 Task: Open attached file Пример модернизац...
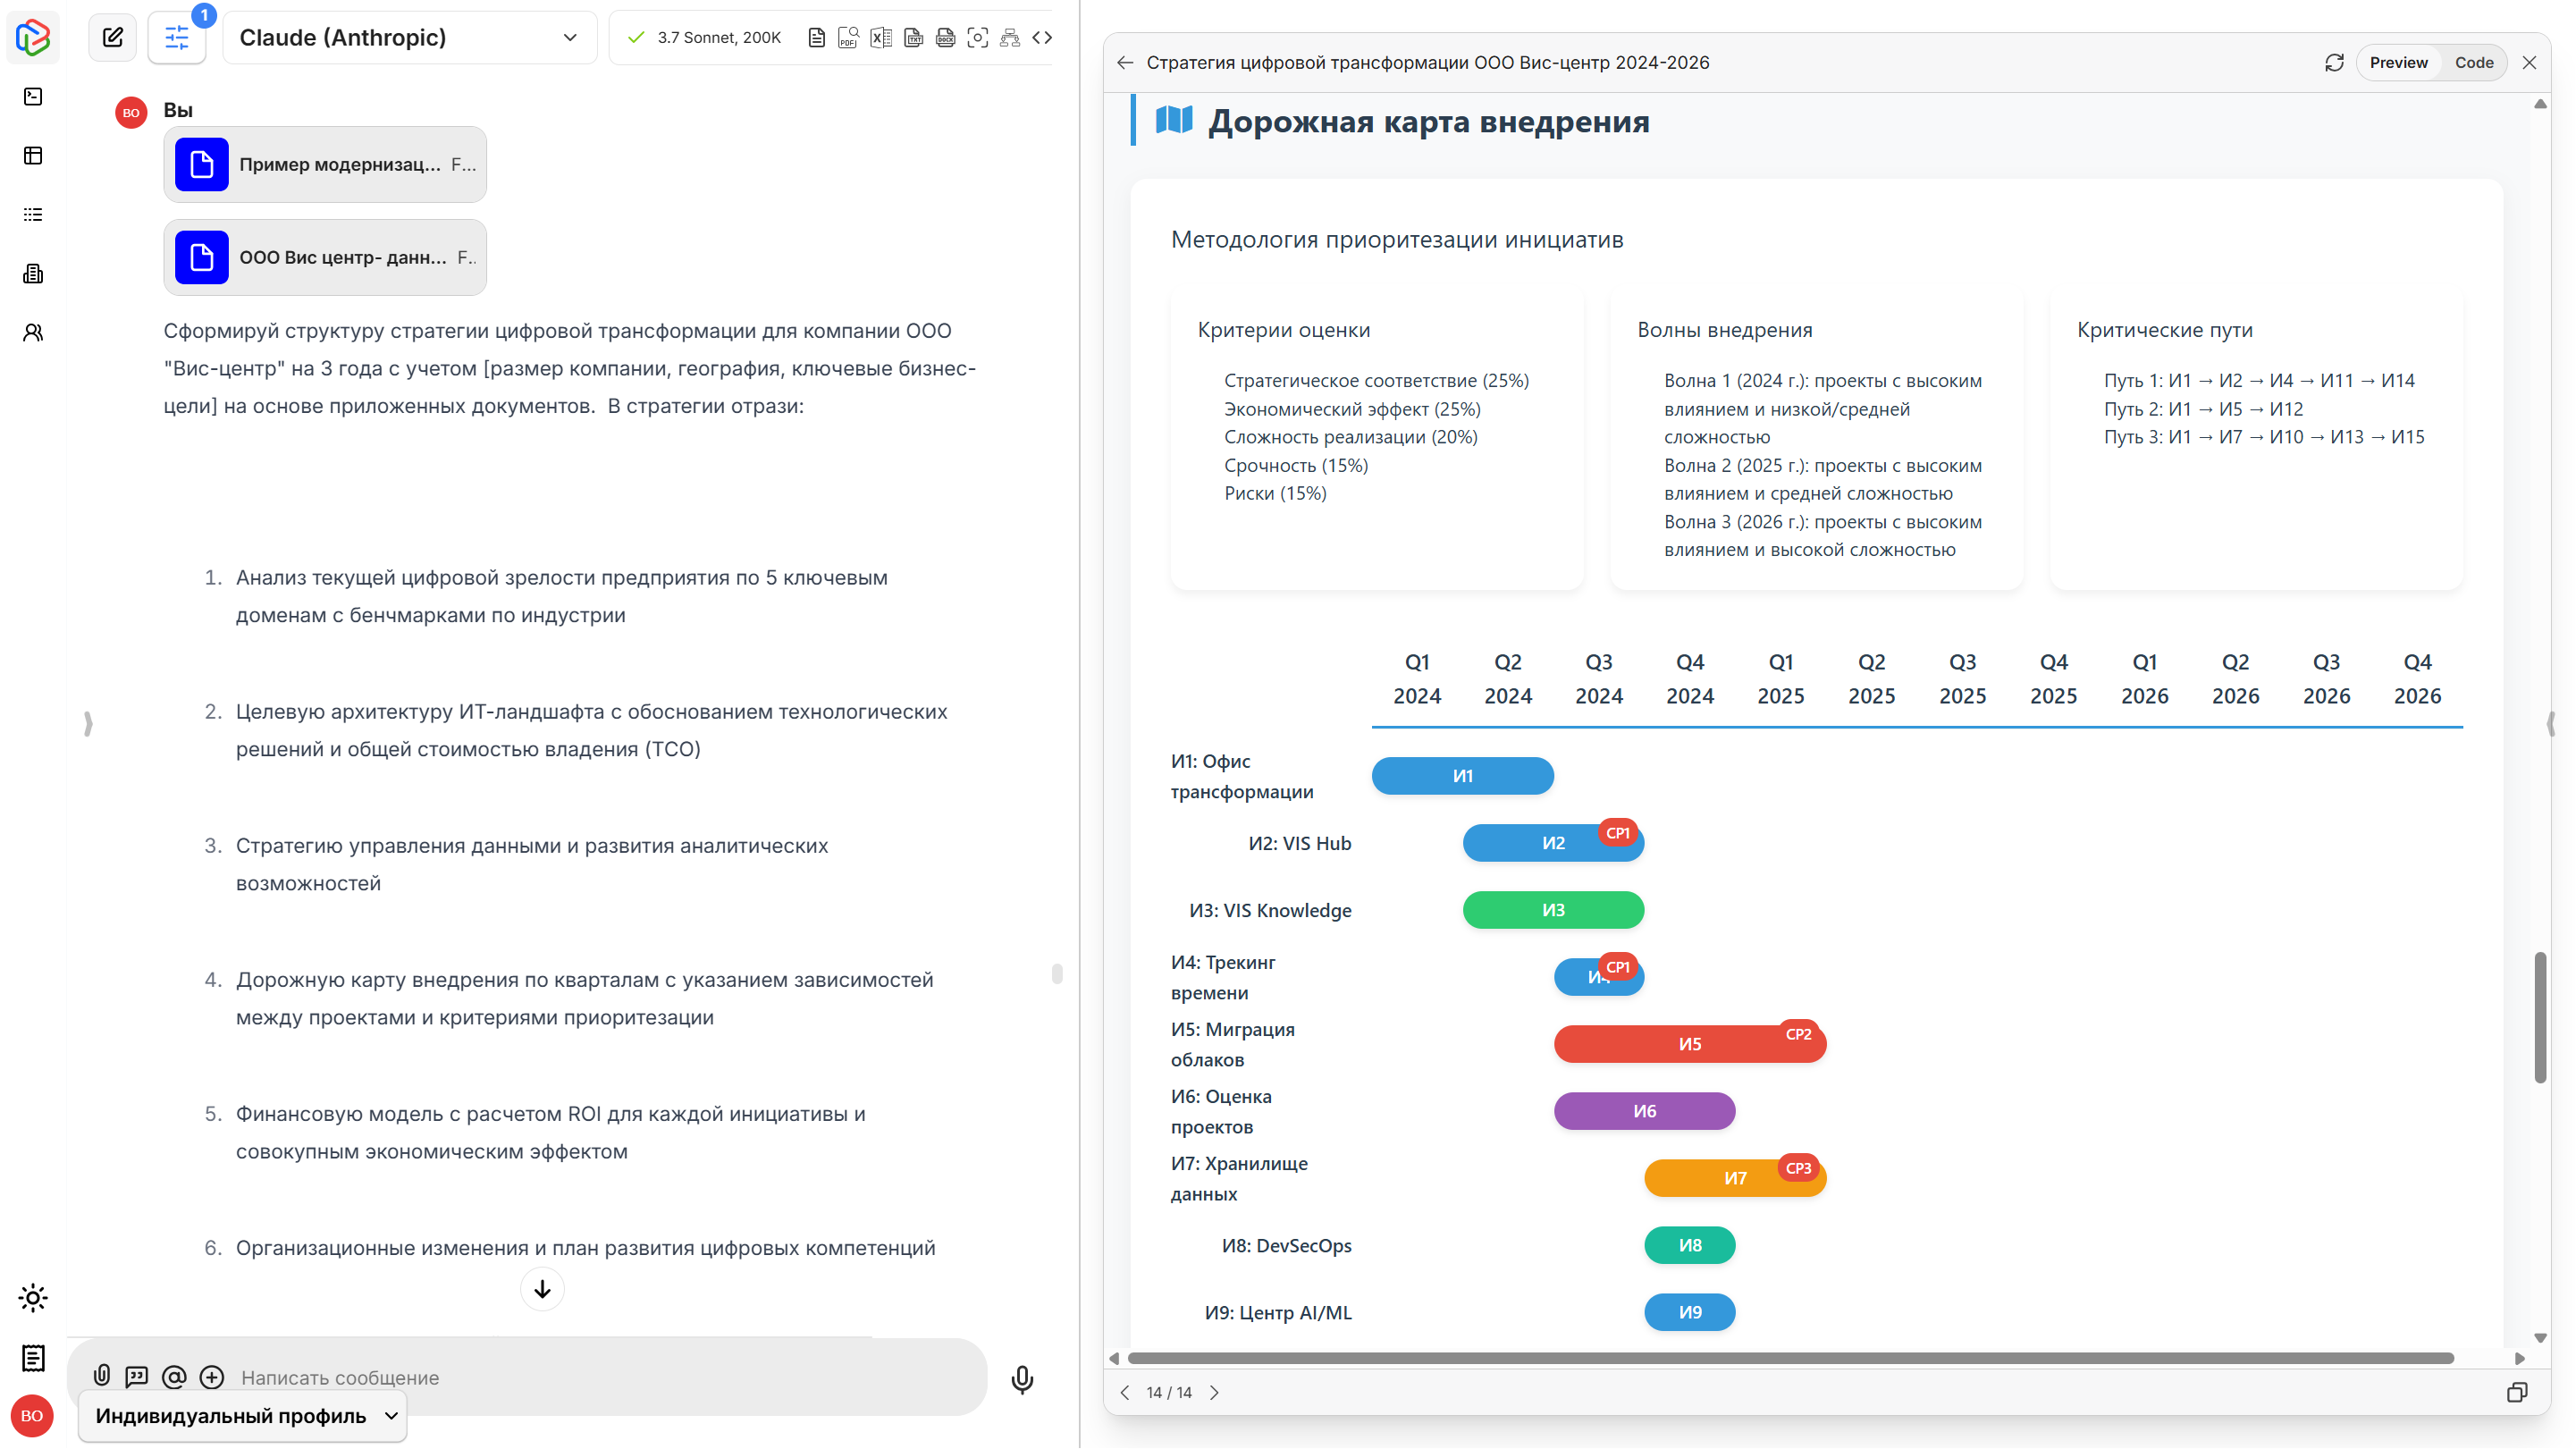[x=325, y=164]
